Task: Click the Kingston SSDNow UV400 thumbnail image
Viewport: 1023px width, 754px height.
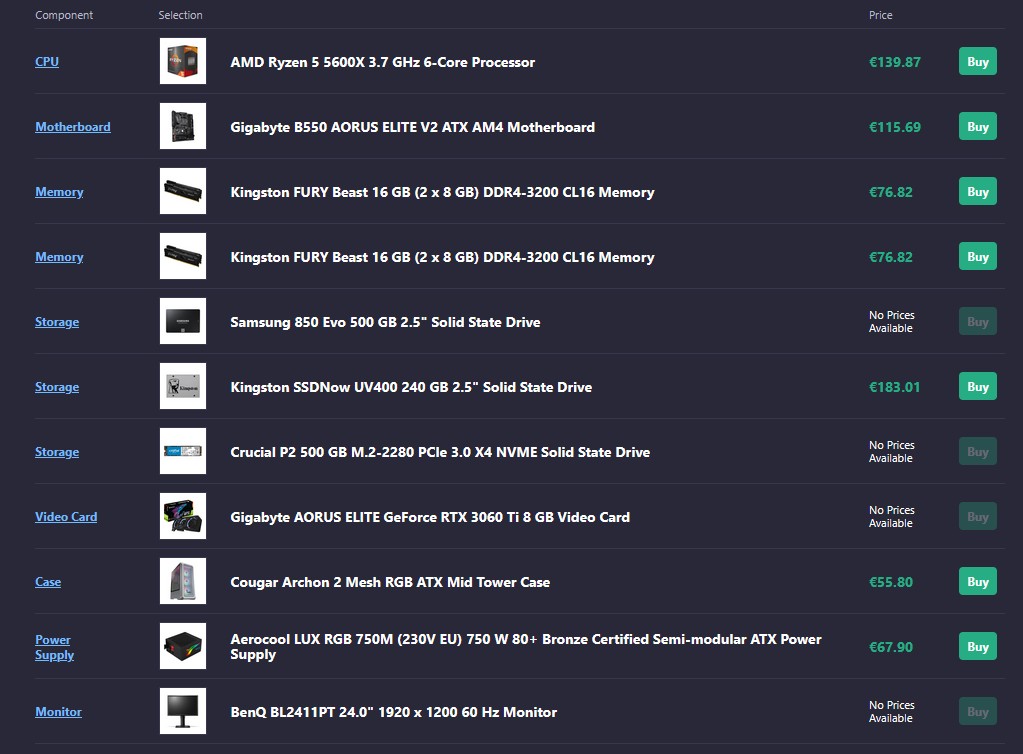Action: (183, 386)
